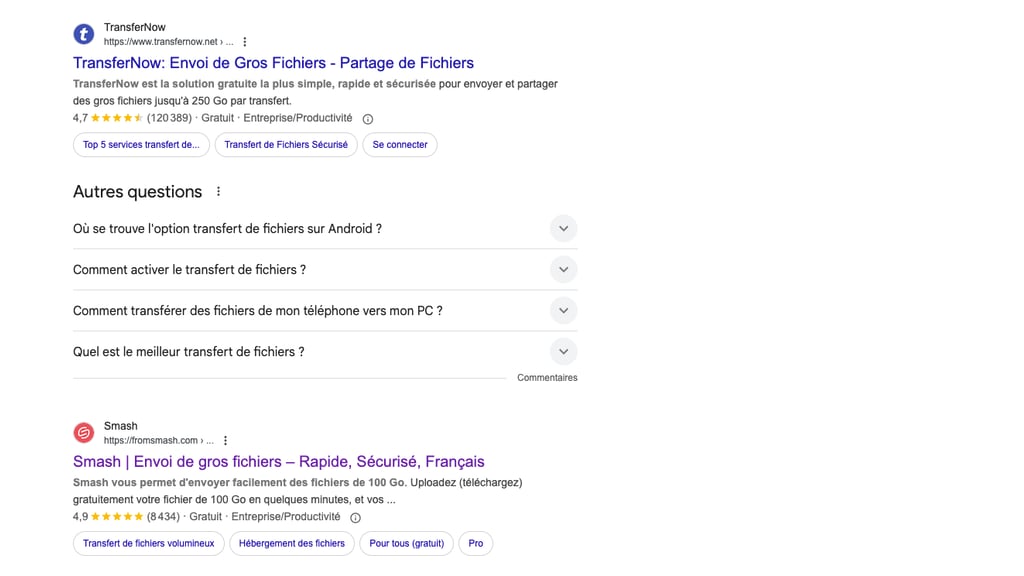Click the https://fromsmash.com URL text
Viewport: 1024px width, 576px height.
pos(151,440)
